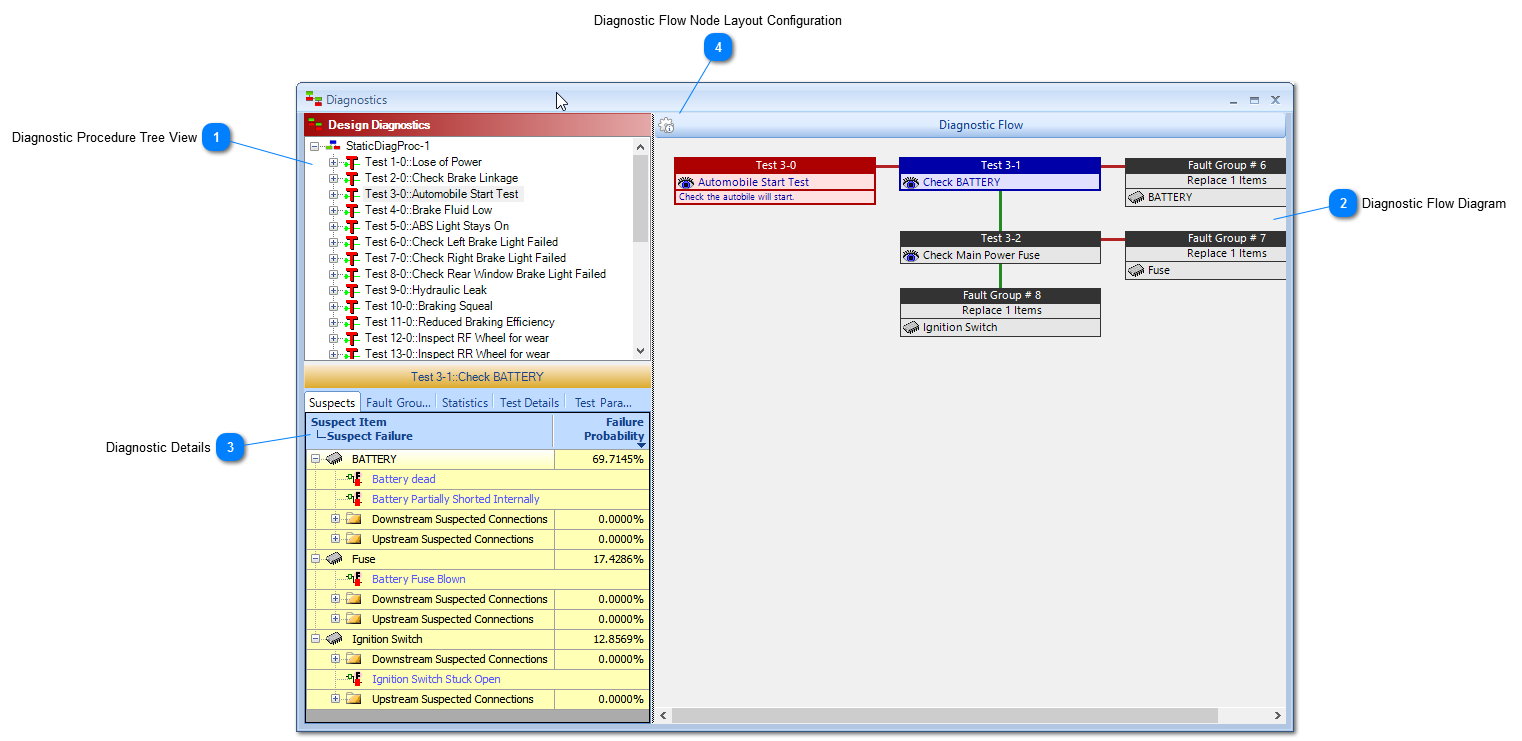1522x741 pixels.
Task: Open the Diagnostic Flow layout configuration gear
Action: pyautogui.click(x=667, y=125)
